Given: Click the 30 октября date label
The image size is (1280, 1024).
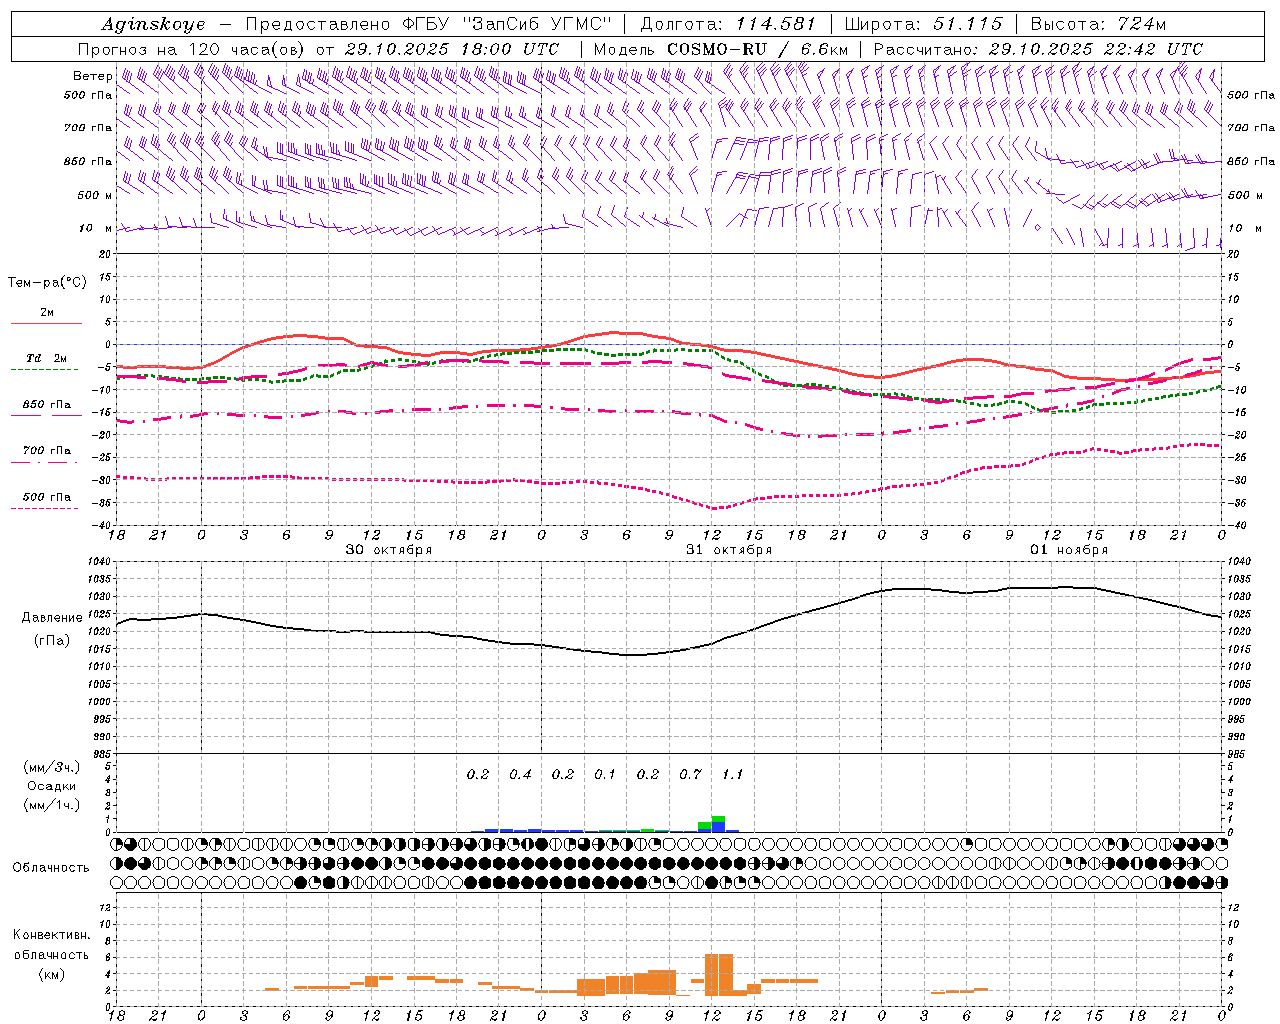Looking at the screenshot, I should pyautogui.click(x=389, y=550).
